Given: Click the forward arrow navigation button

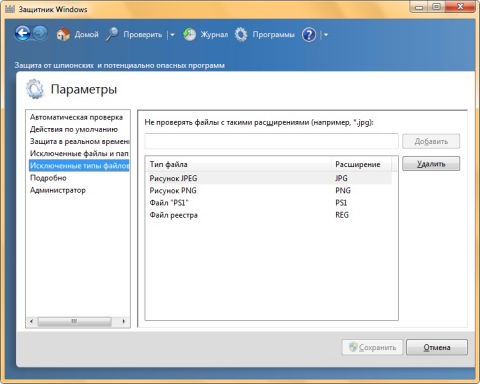Looking at the screenshot, I should (x=40, y=34).
